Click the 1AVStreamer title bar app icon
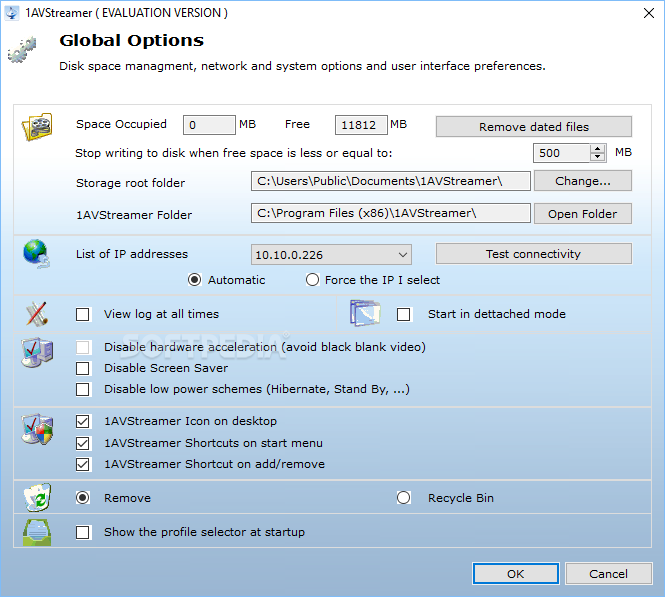This screenshot has height=597, width=665. (x=11, y=13)
